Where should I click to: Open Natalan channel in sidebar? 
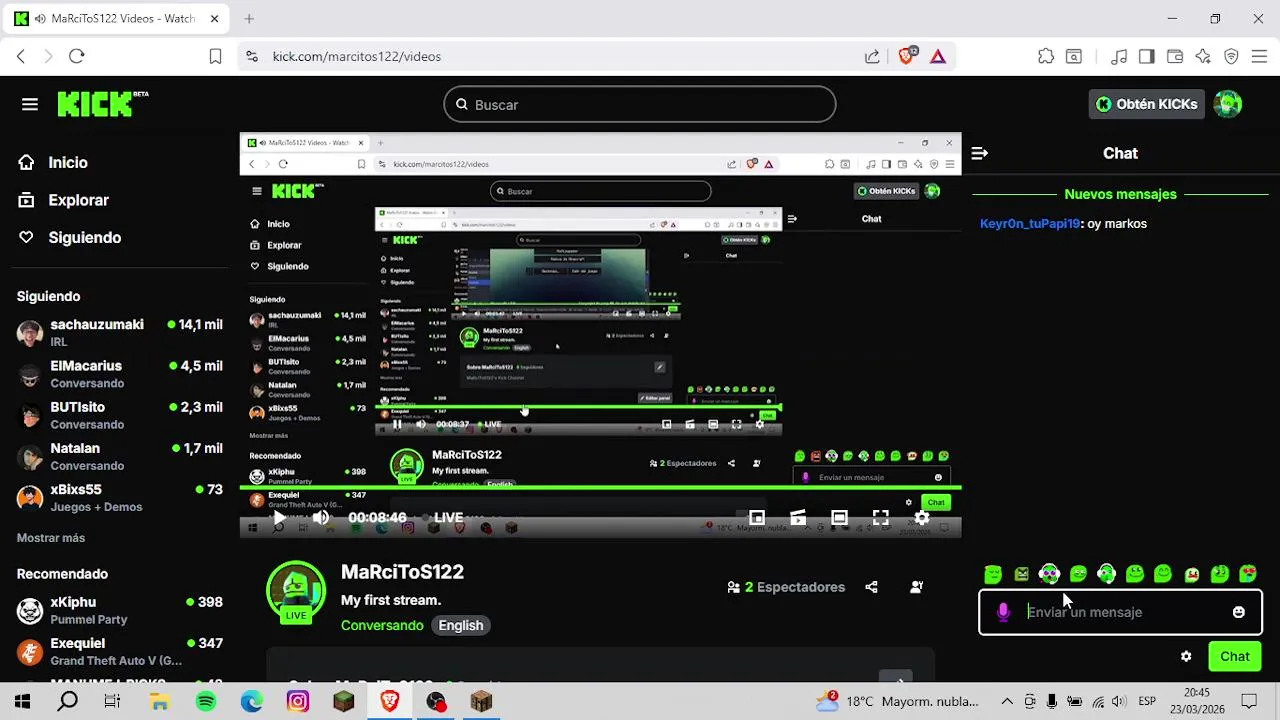(x=120, y=456)
